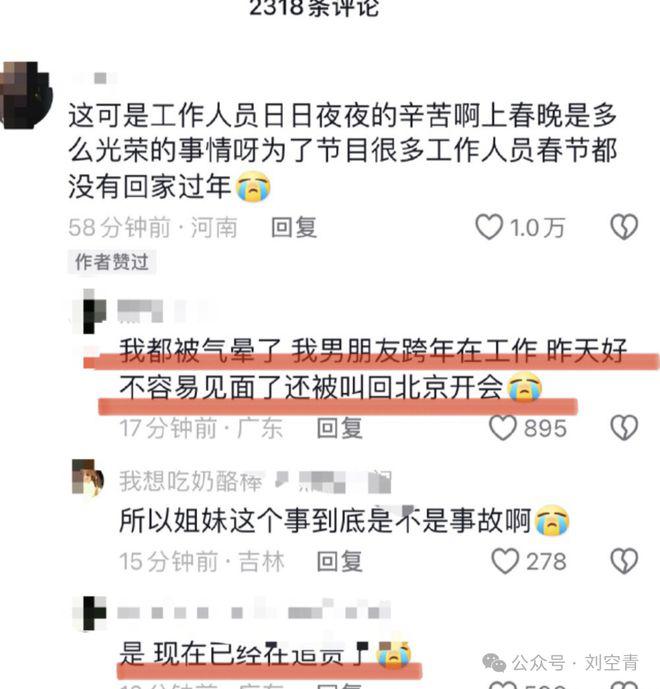Open 我想吃奶酪棒 username profile
The width and height of the screenshot is (660, 689).
[x=191, y=481]
